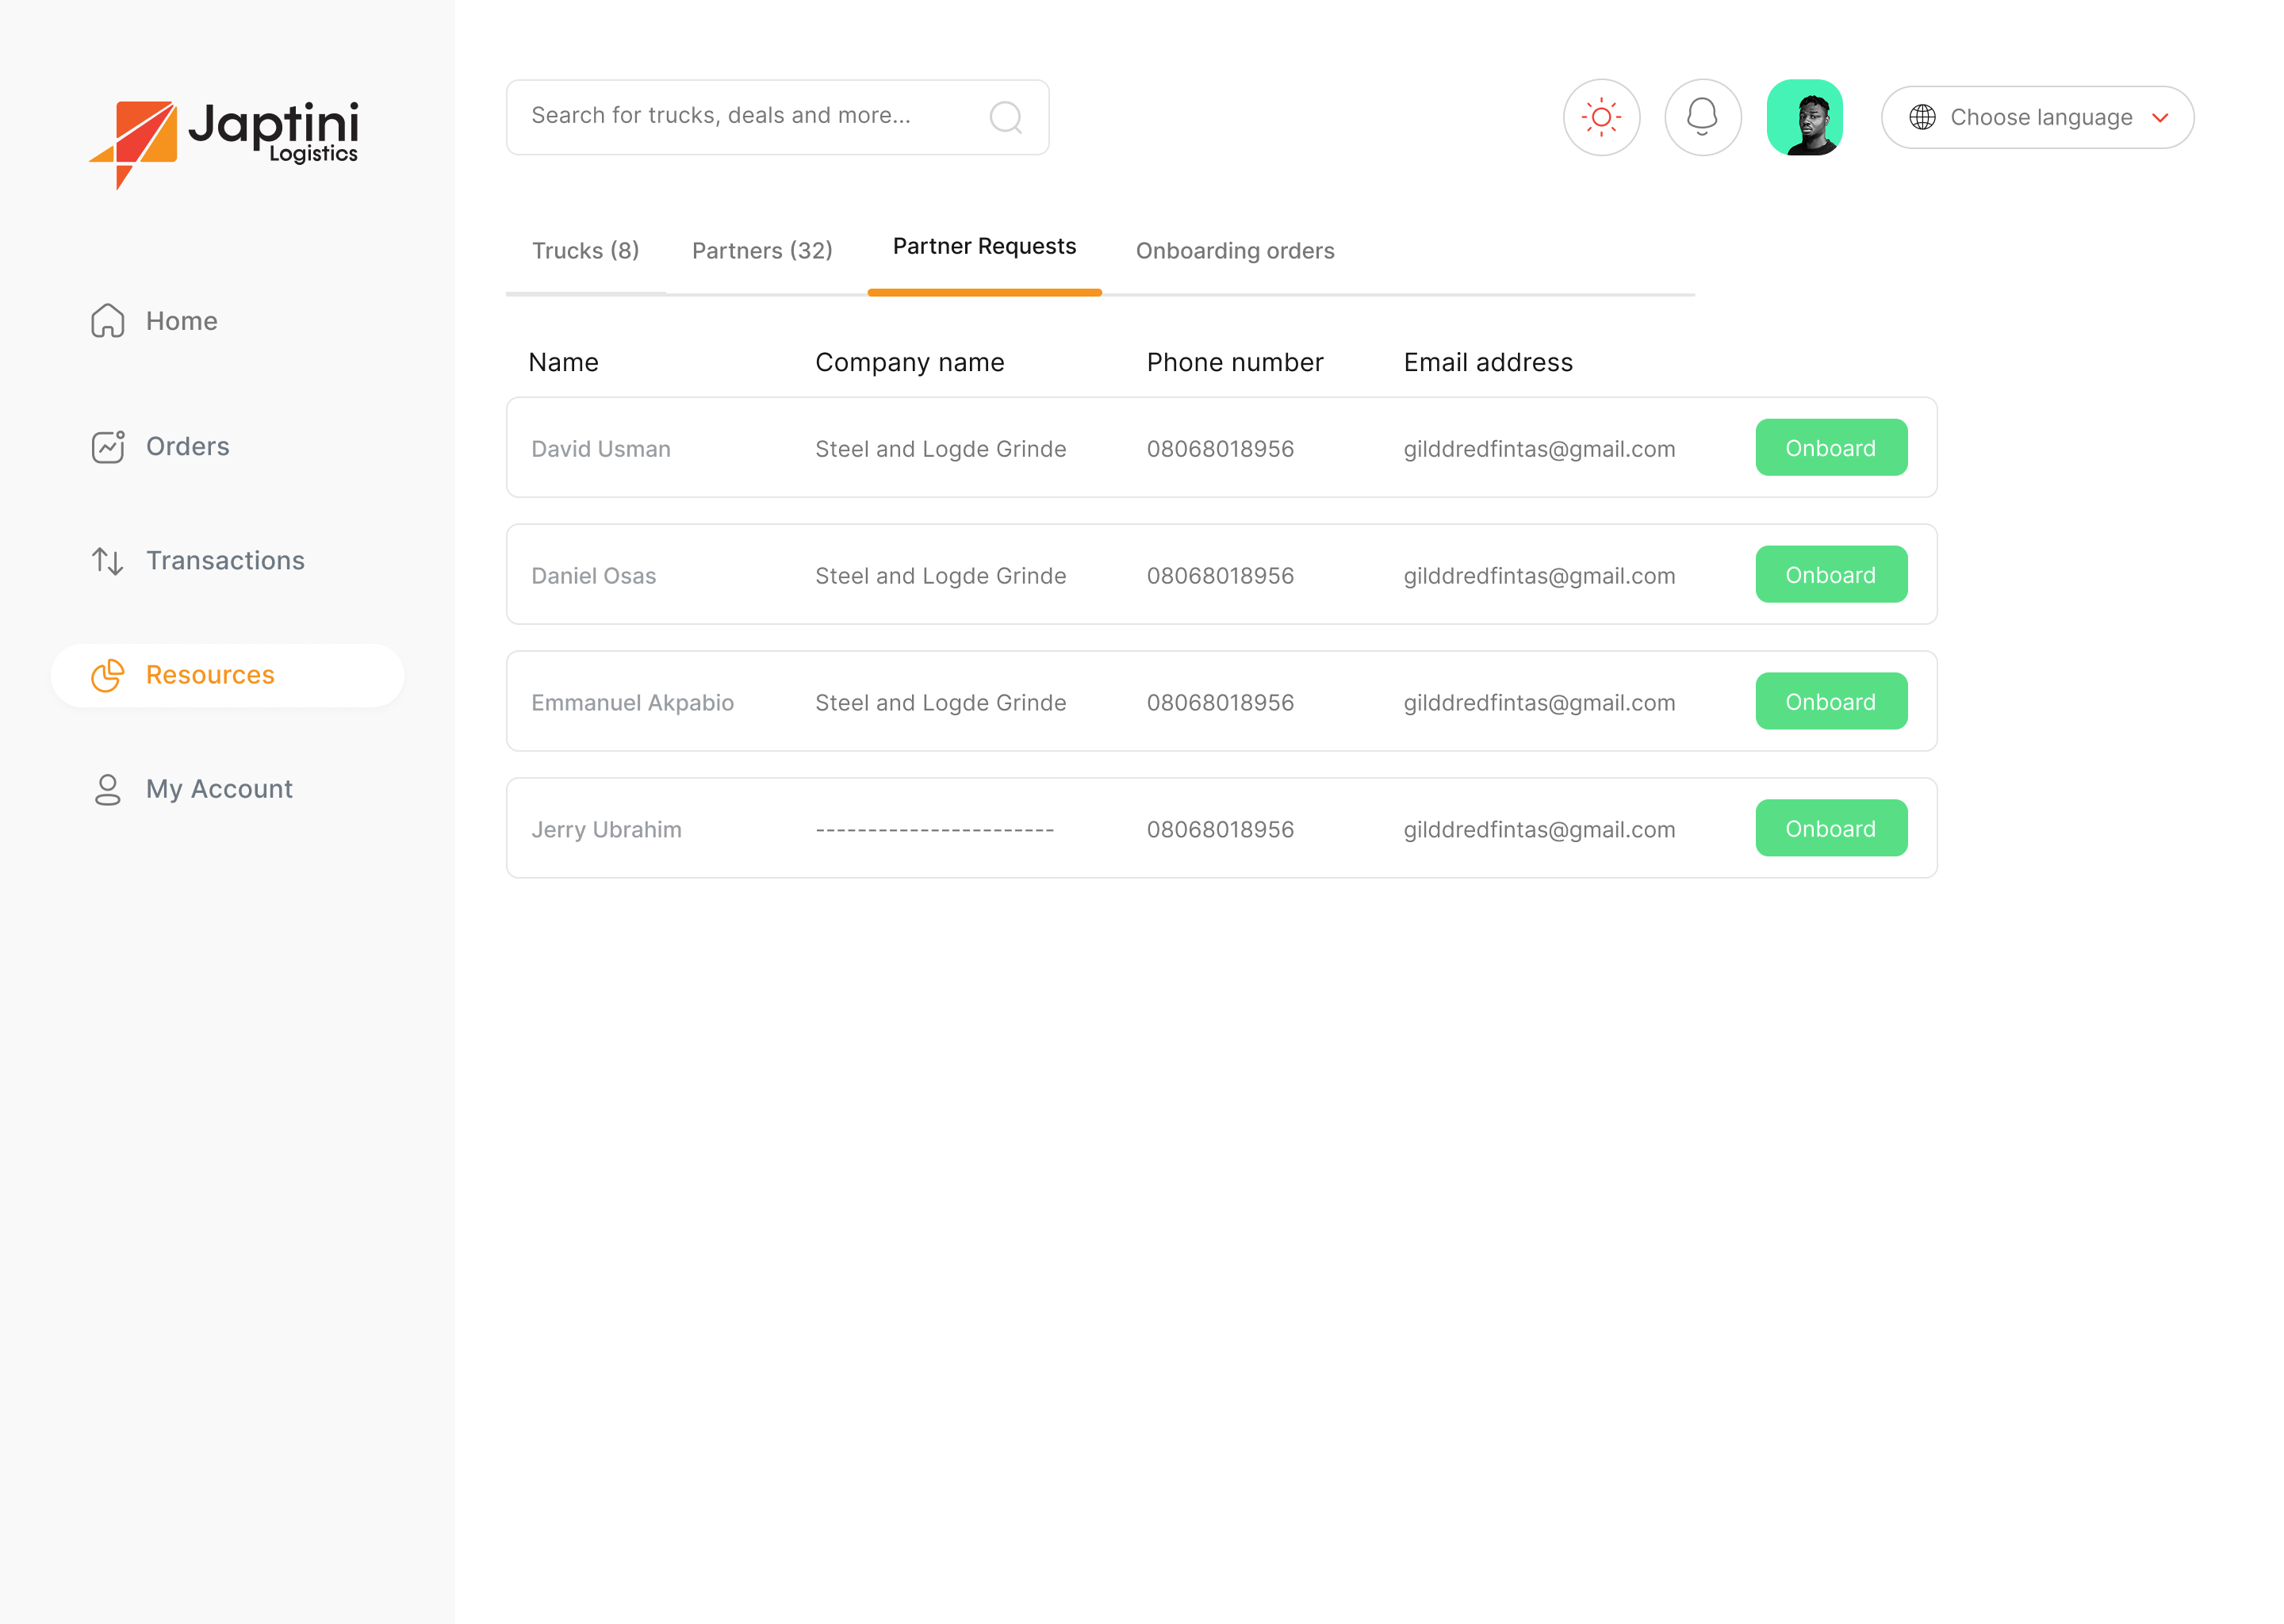Screen dimensions: 2284x1624
Task: Click the search magnifier icon
Action: (1006, 117)
